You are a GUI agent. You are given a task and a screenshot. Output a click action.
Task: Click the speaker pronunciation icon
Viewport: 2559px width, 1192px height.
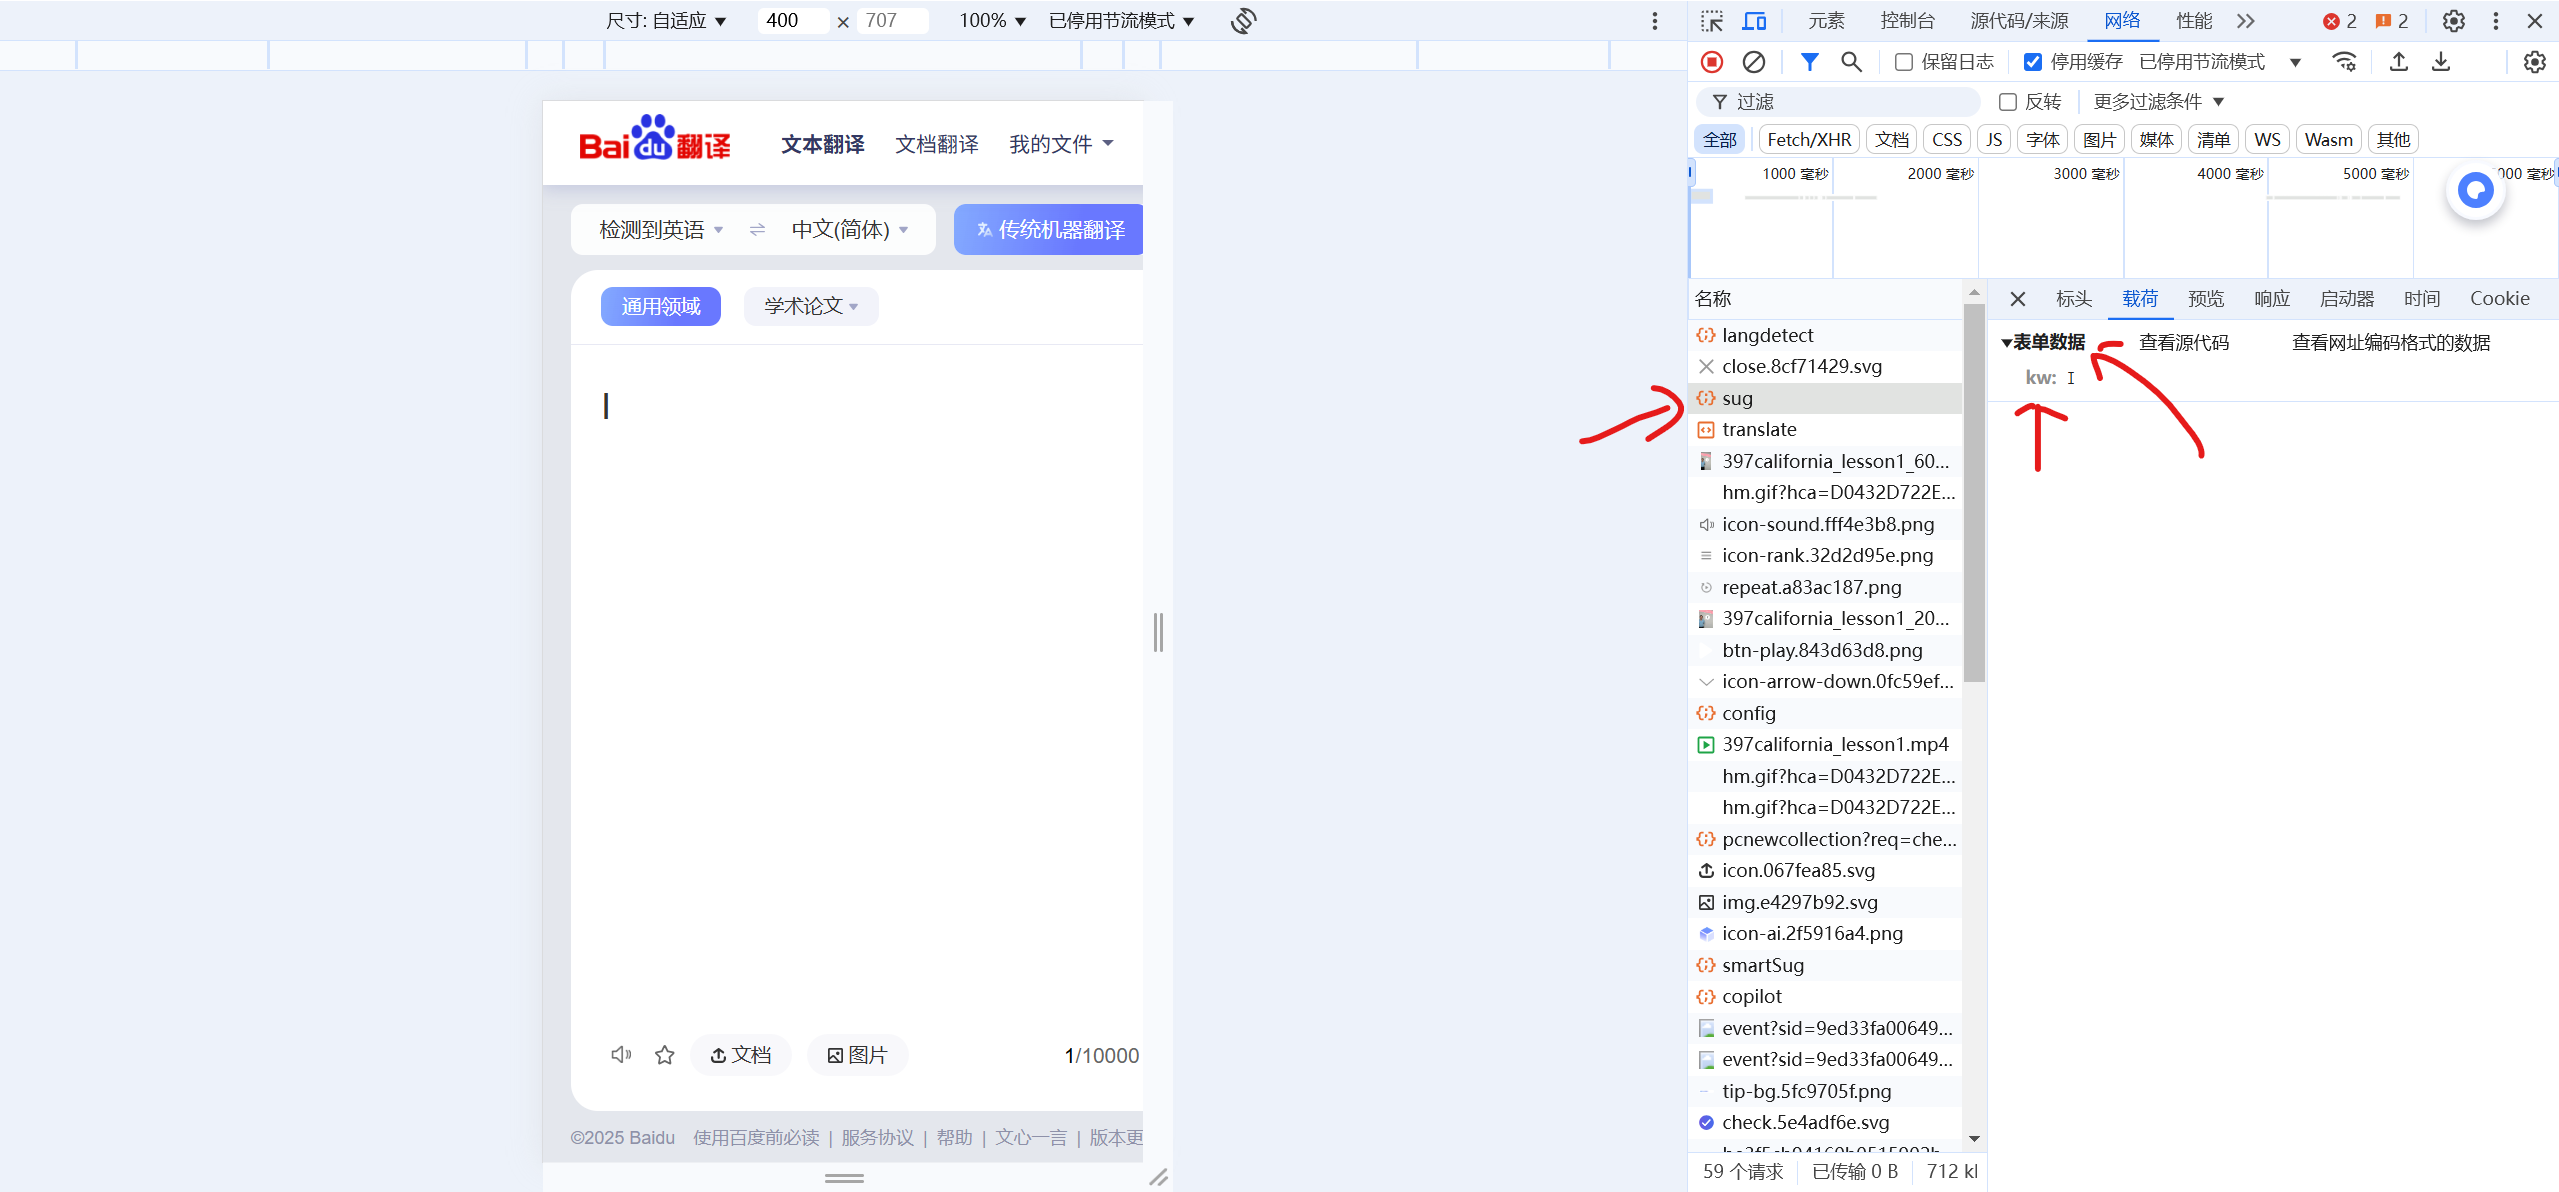(x=620, y=1055)
